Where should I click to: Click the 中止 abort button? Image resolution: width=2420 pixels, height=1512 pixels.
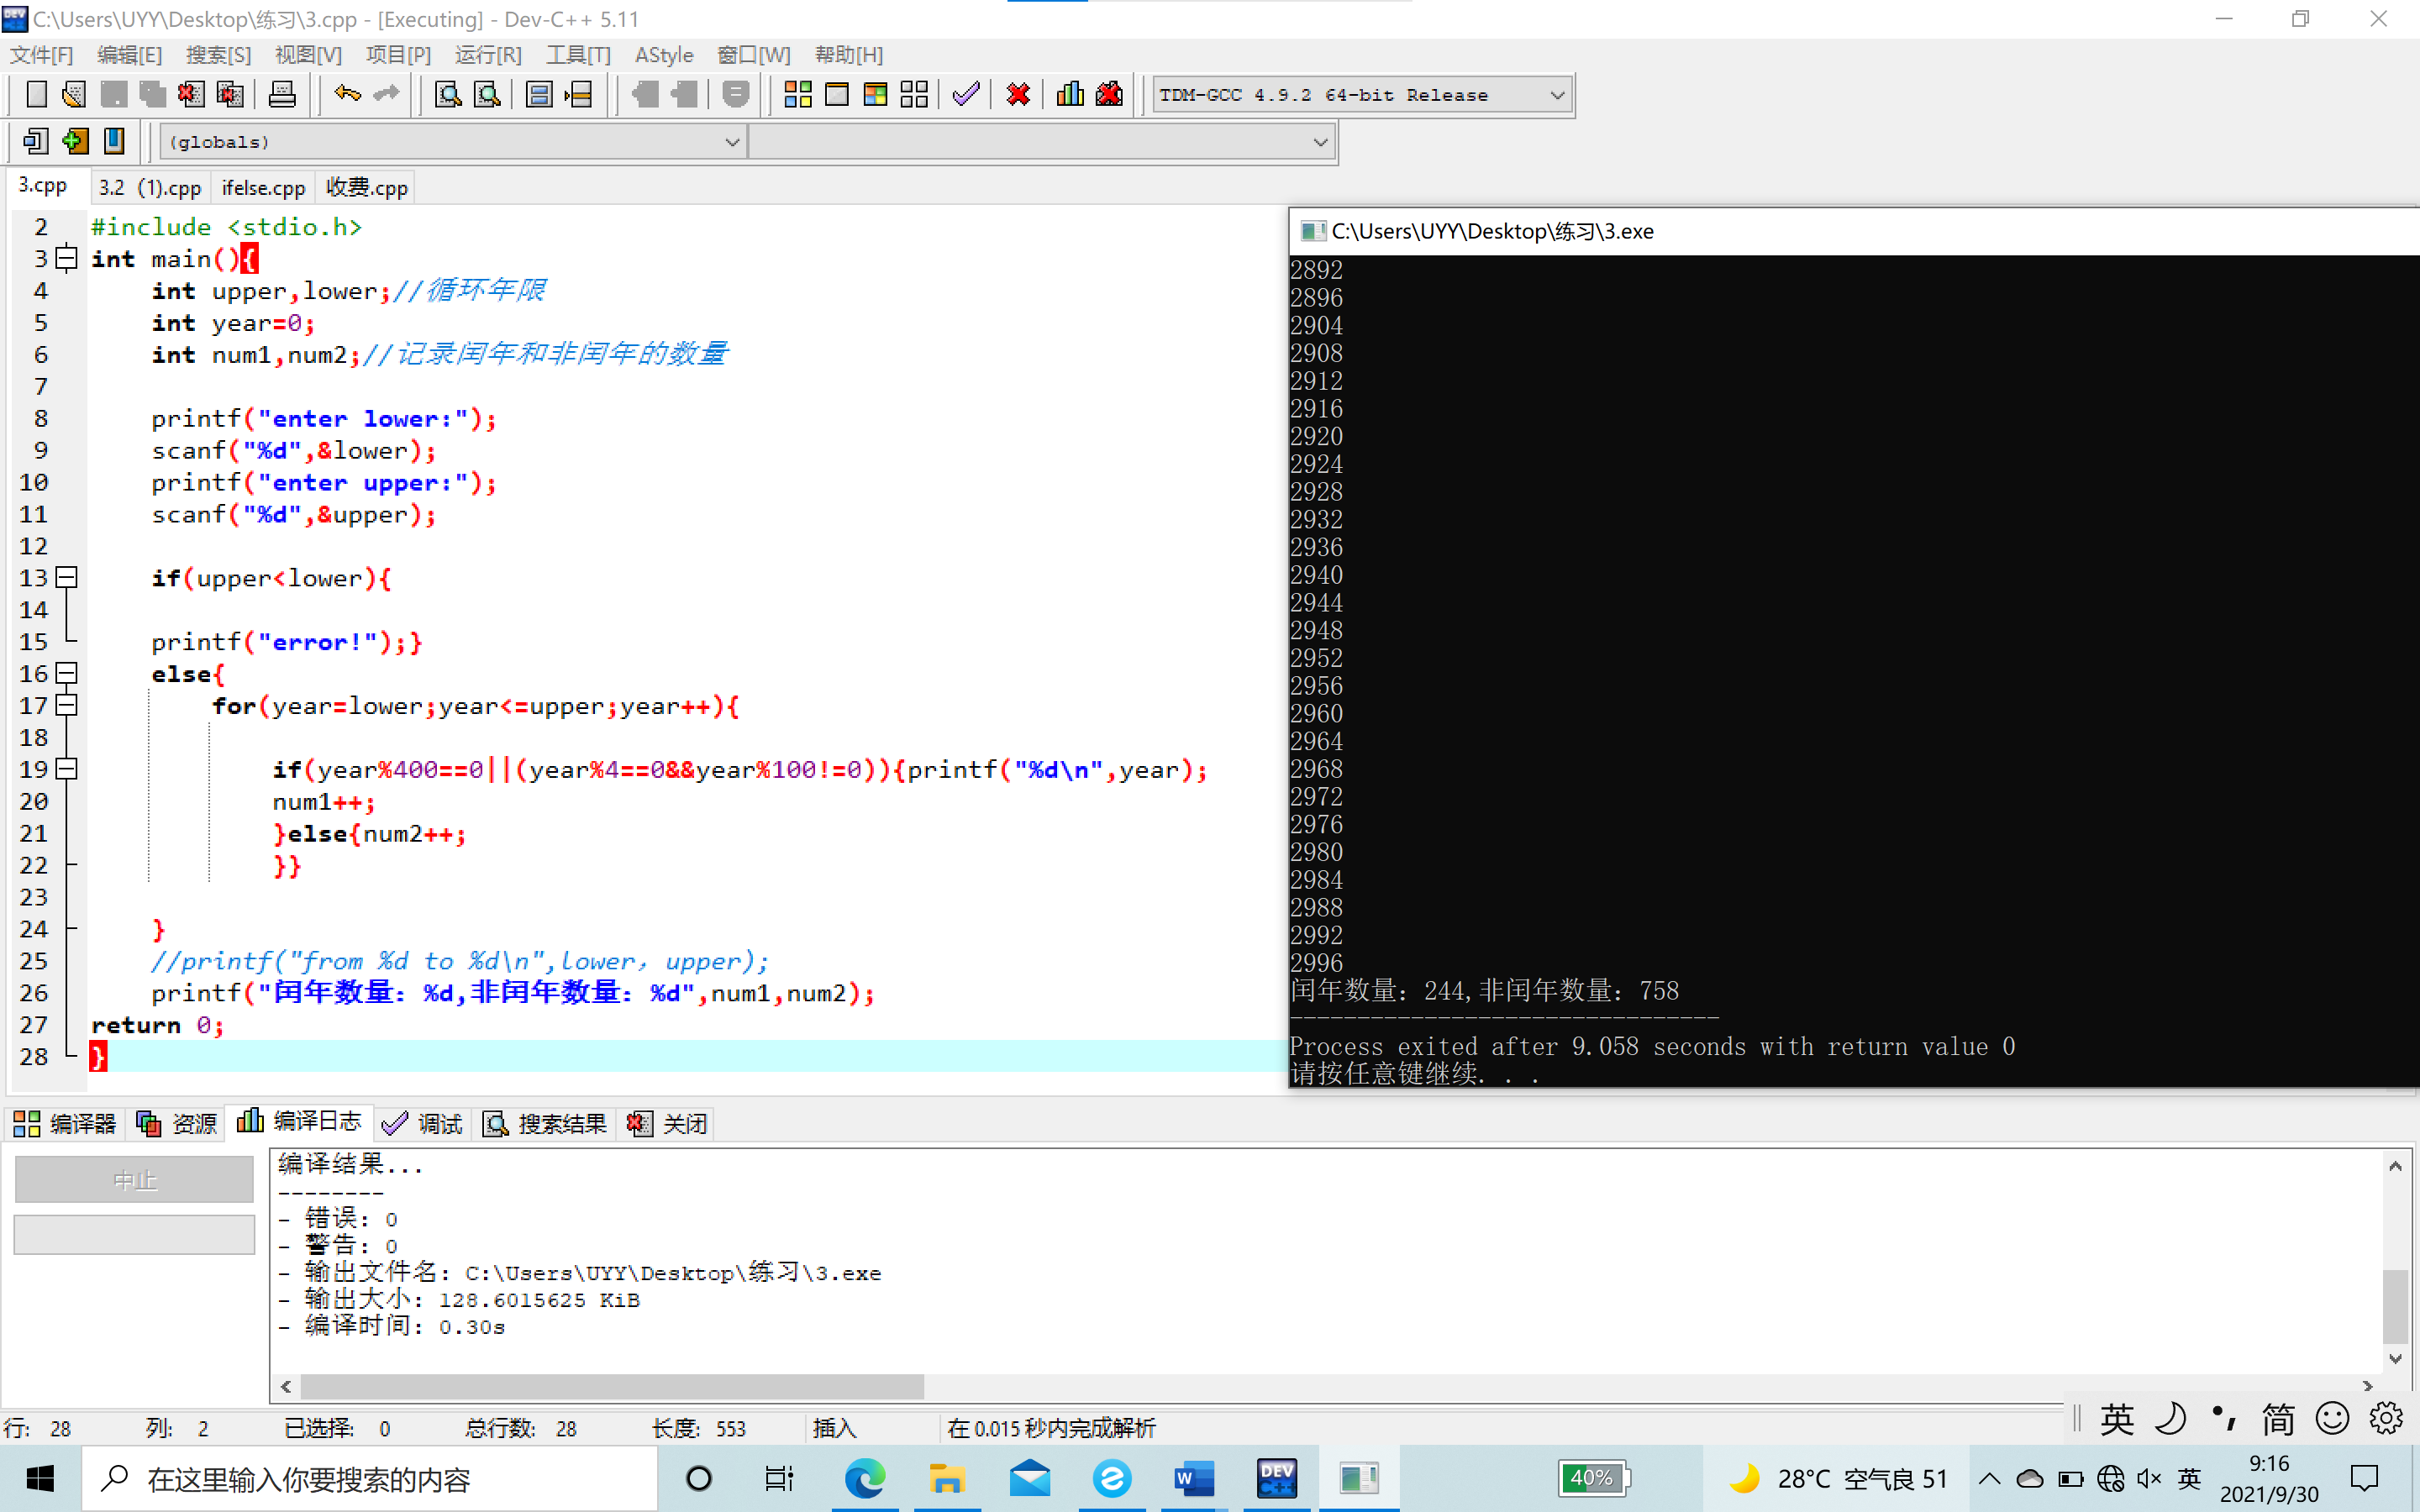(134, 1180)
